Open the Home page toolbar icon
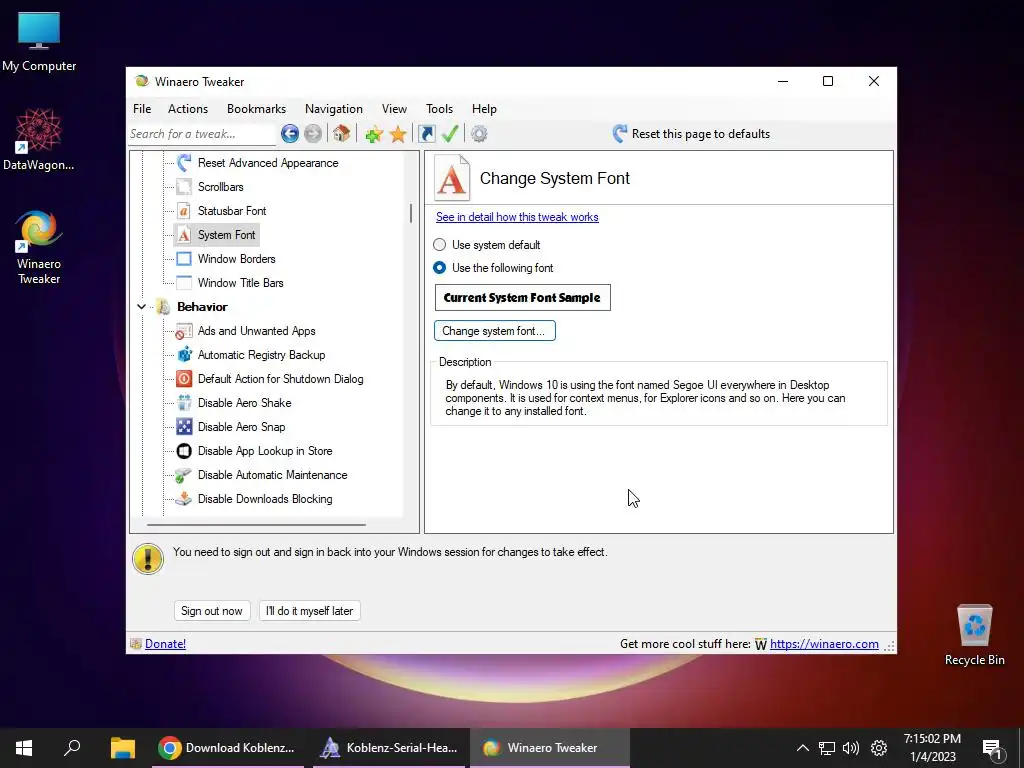1024x768 pixels. (x=341, y=134)
